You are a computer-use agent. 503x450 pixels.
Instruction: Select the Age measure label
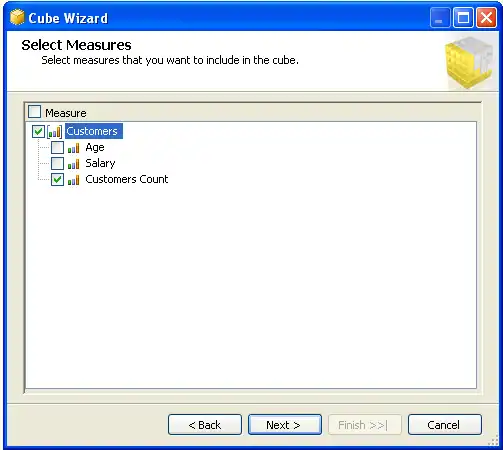[x=95, y=147]
